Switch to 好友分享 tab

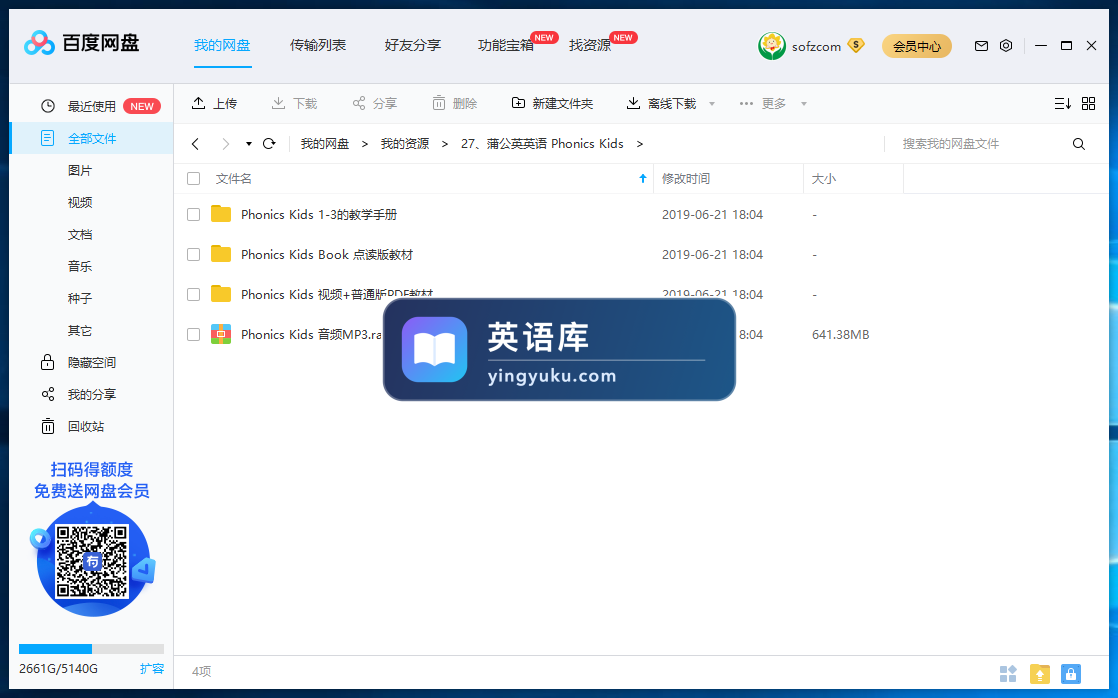pos(412,46)
